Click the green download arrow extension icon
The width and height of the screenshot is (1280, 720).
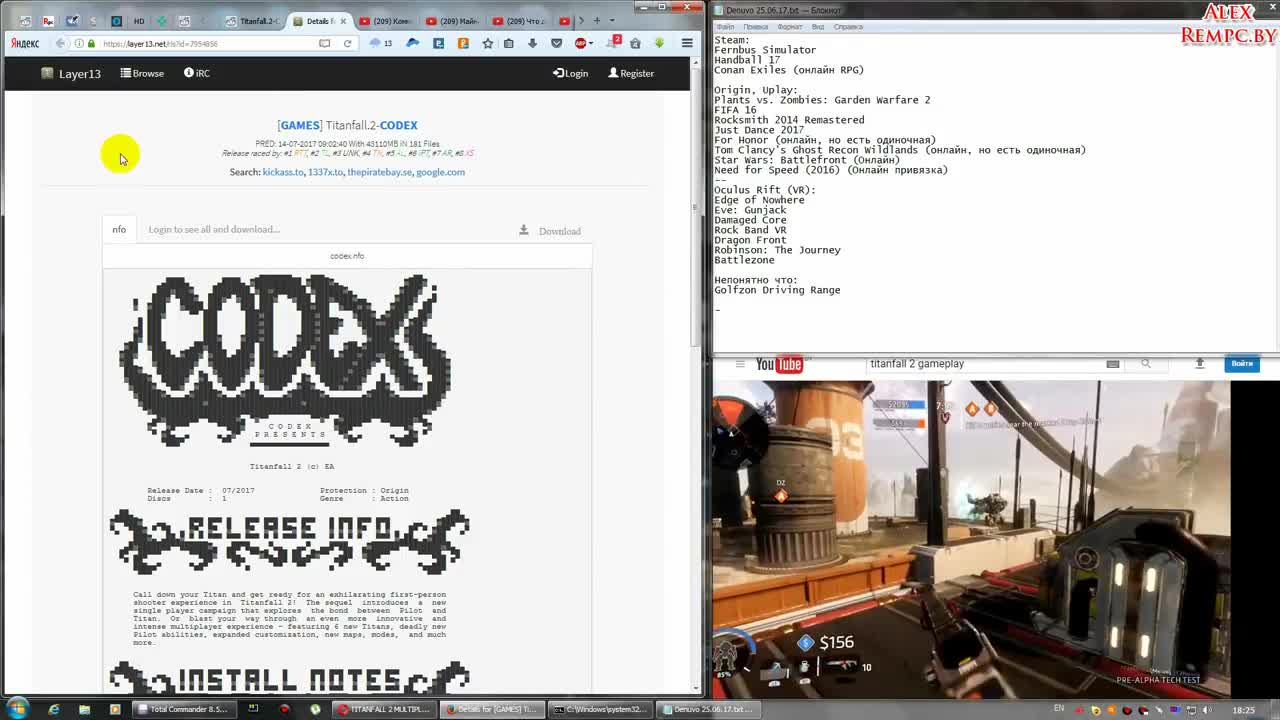[x=659, y=43]
